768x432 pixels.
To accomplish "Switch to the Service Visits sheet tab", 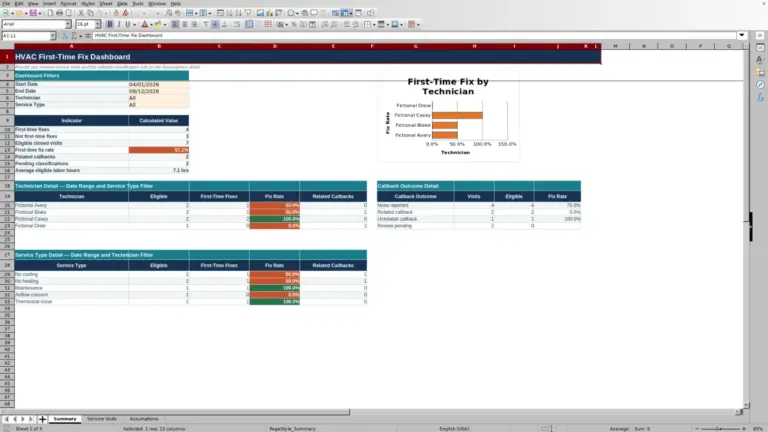I will coord(102,419).
